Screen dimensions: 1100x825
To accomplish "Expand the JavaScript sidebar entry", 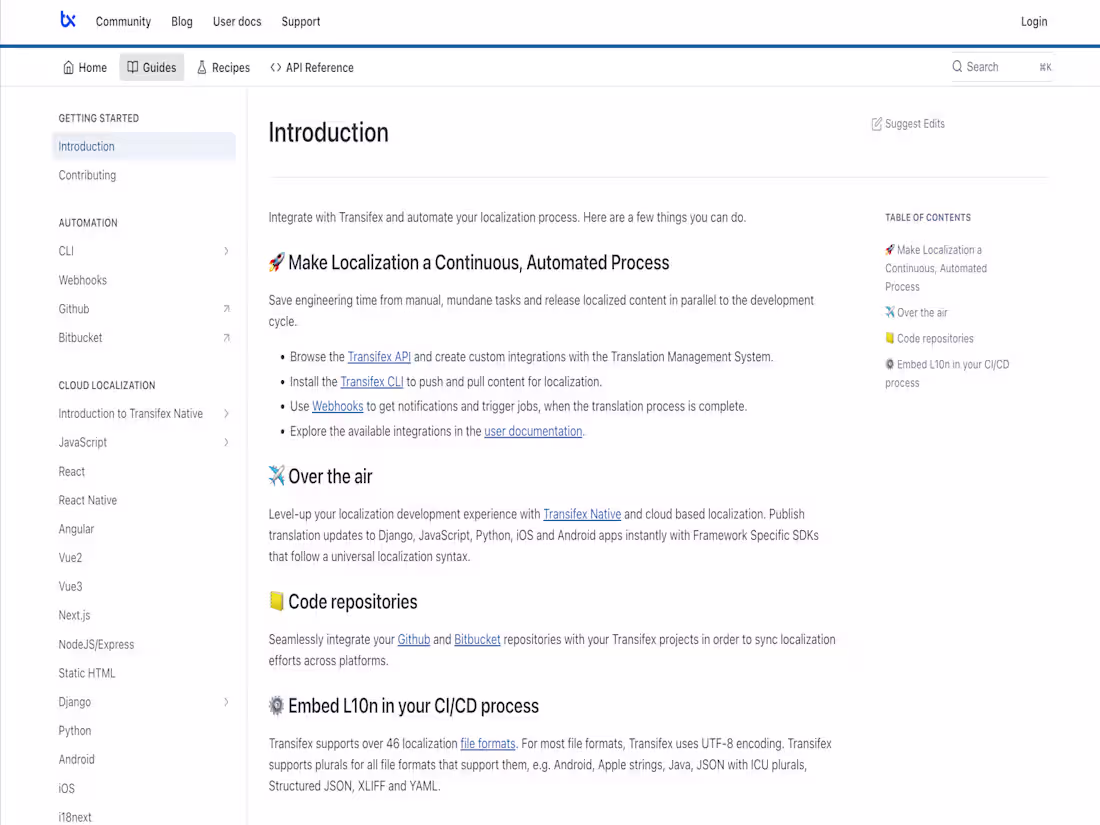I will 225,442.
